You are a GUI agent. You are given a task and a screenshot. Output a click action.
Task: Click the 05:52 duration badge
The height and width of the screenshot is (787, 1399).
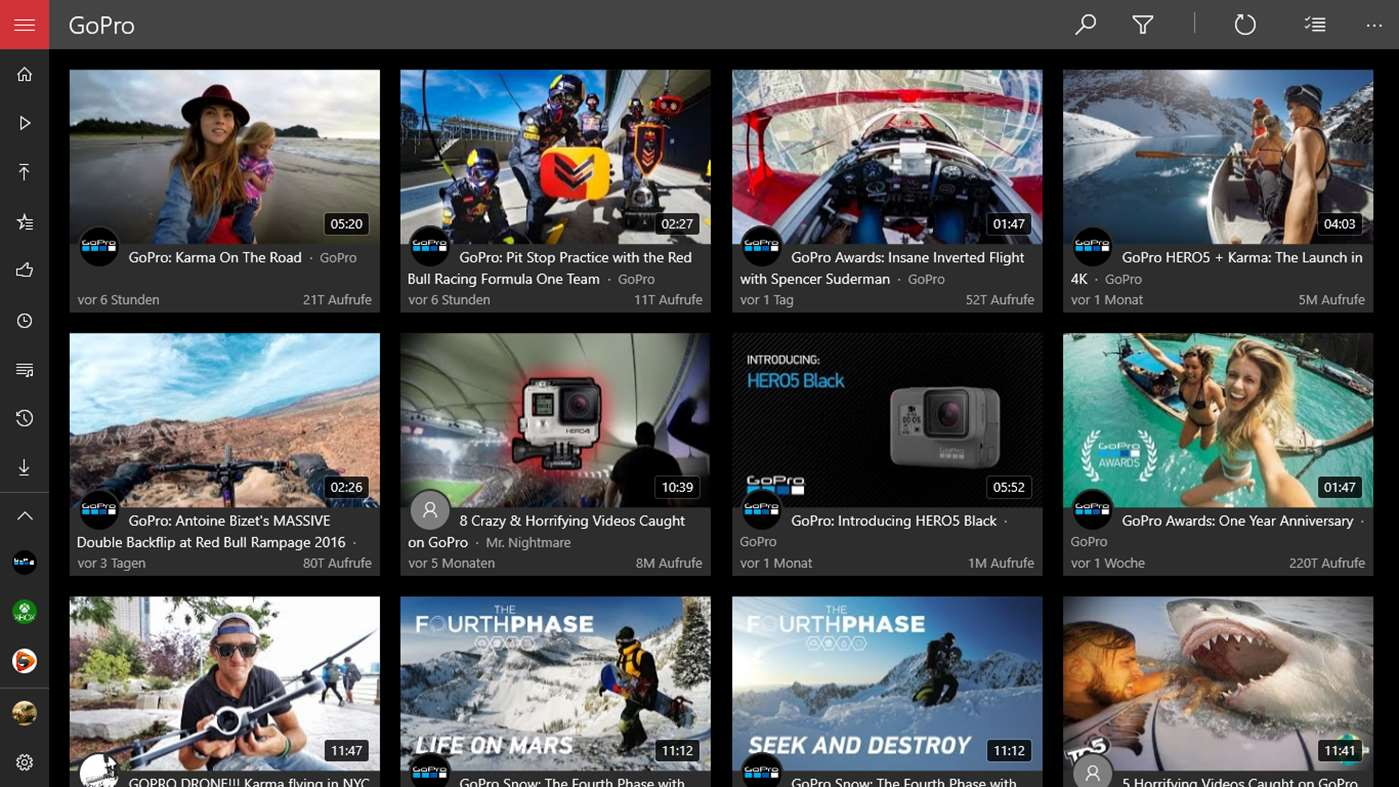(1008, 488)
